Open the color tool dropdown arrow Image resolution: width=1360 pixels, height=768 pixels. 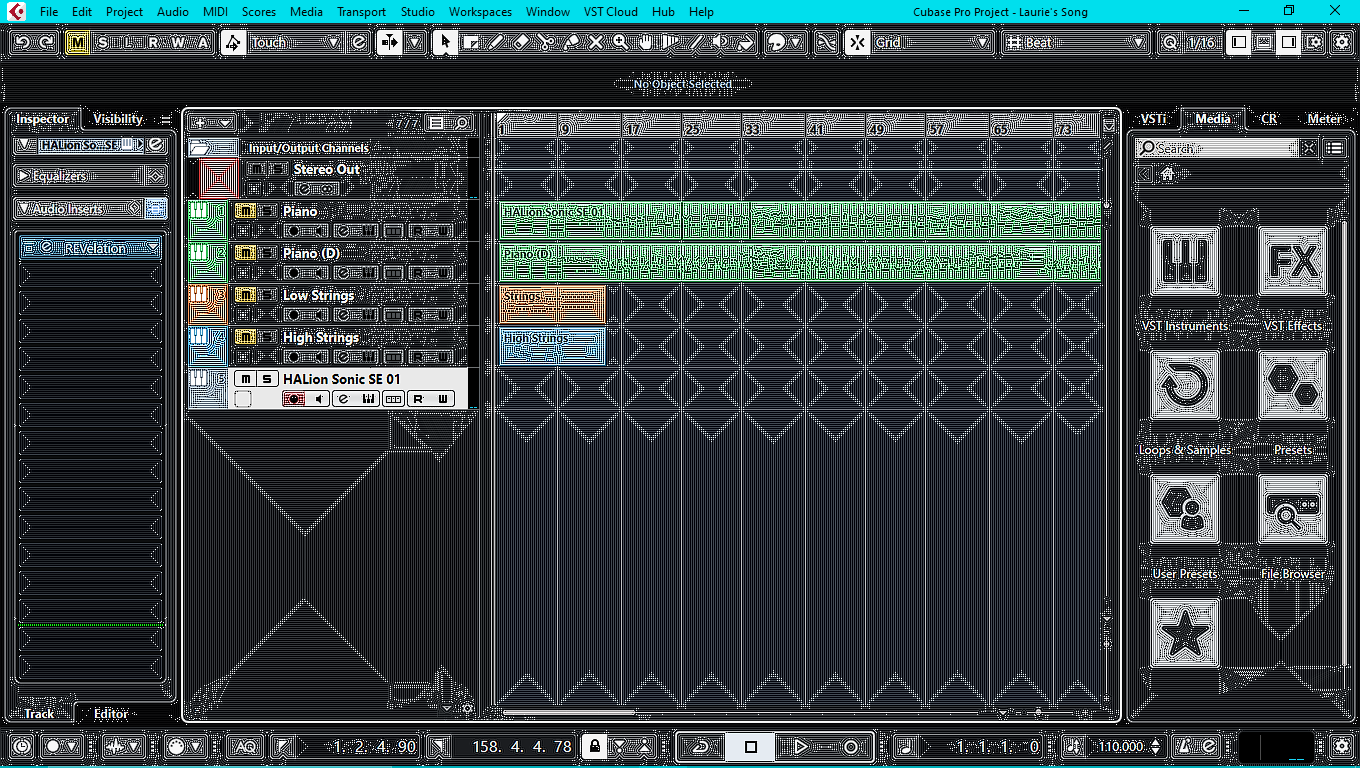click(x=796, y=42)
